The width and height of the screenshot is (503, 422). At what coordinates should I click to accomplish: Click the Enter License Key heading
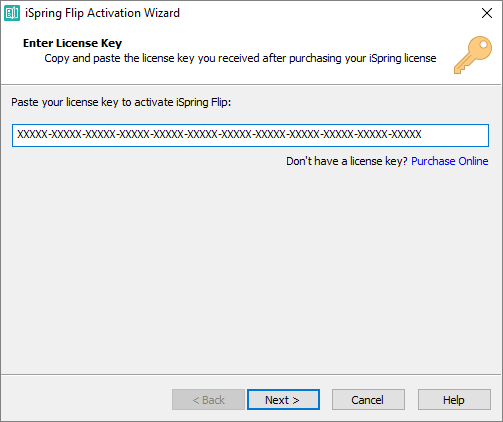point(72,43)
